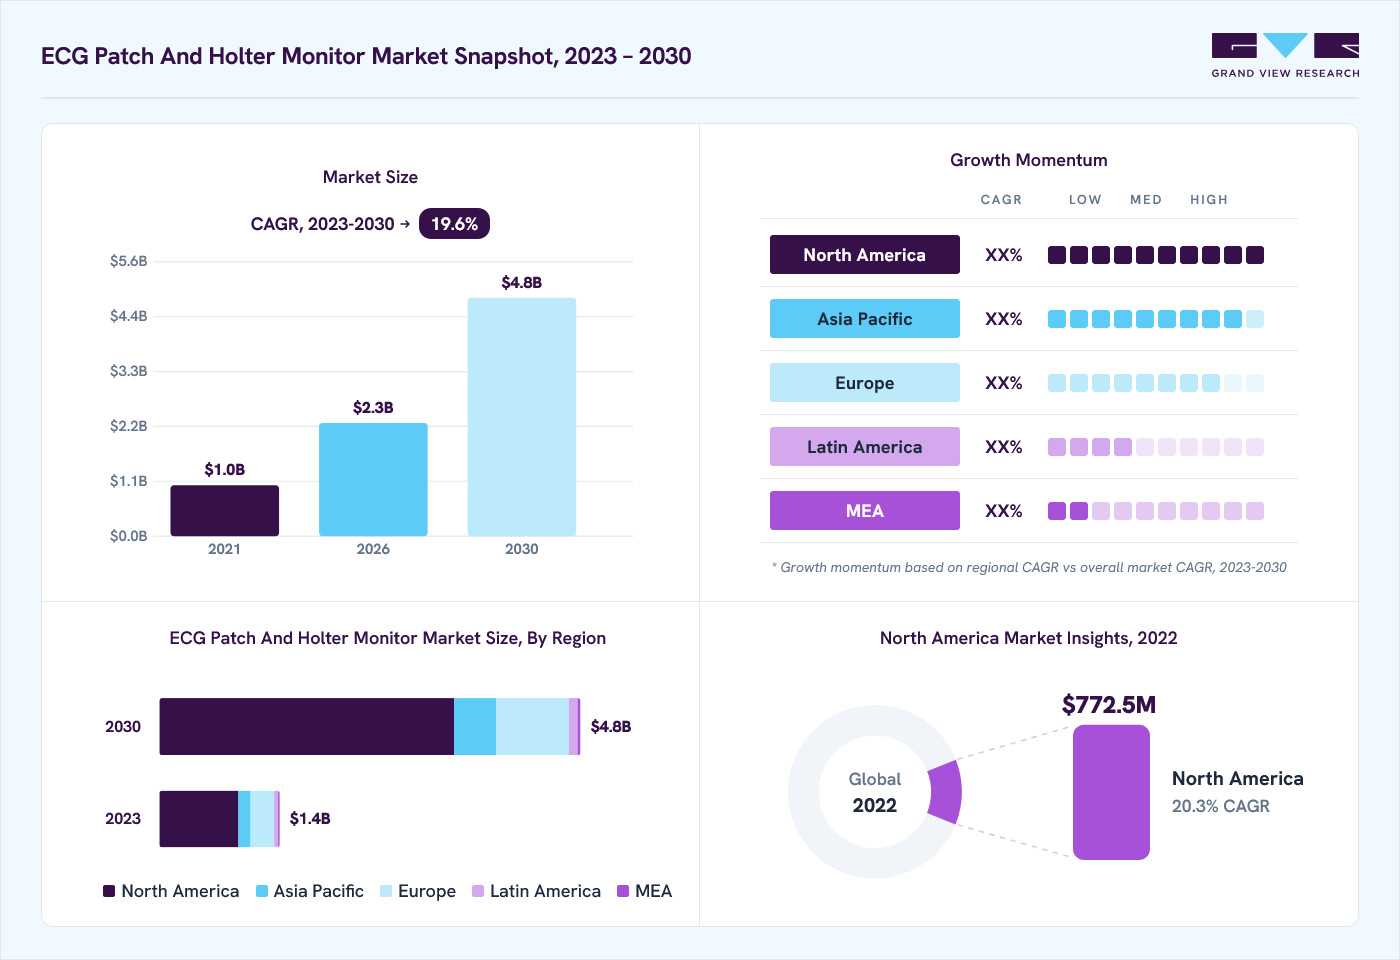Click the Grand View Research logo
Screen dimensions: 1400x960
1285,56
